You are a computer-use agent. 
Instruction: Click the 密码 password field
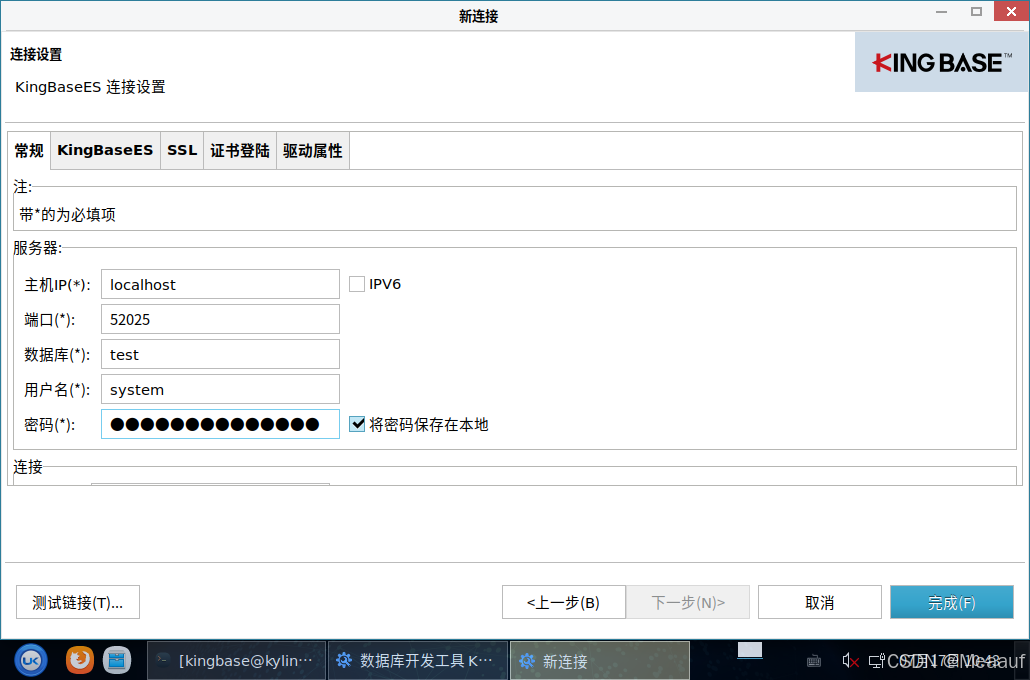pos(220,424)
